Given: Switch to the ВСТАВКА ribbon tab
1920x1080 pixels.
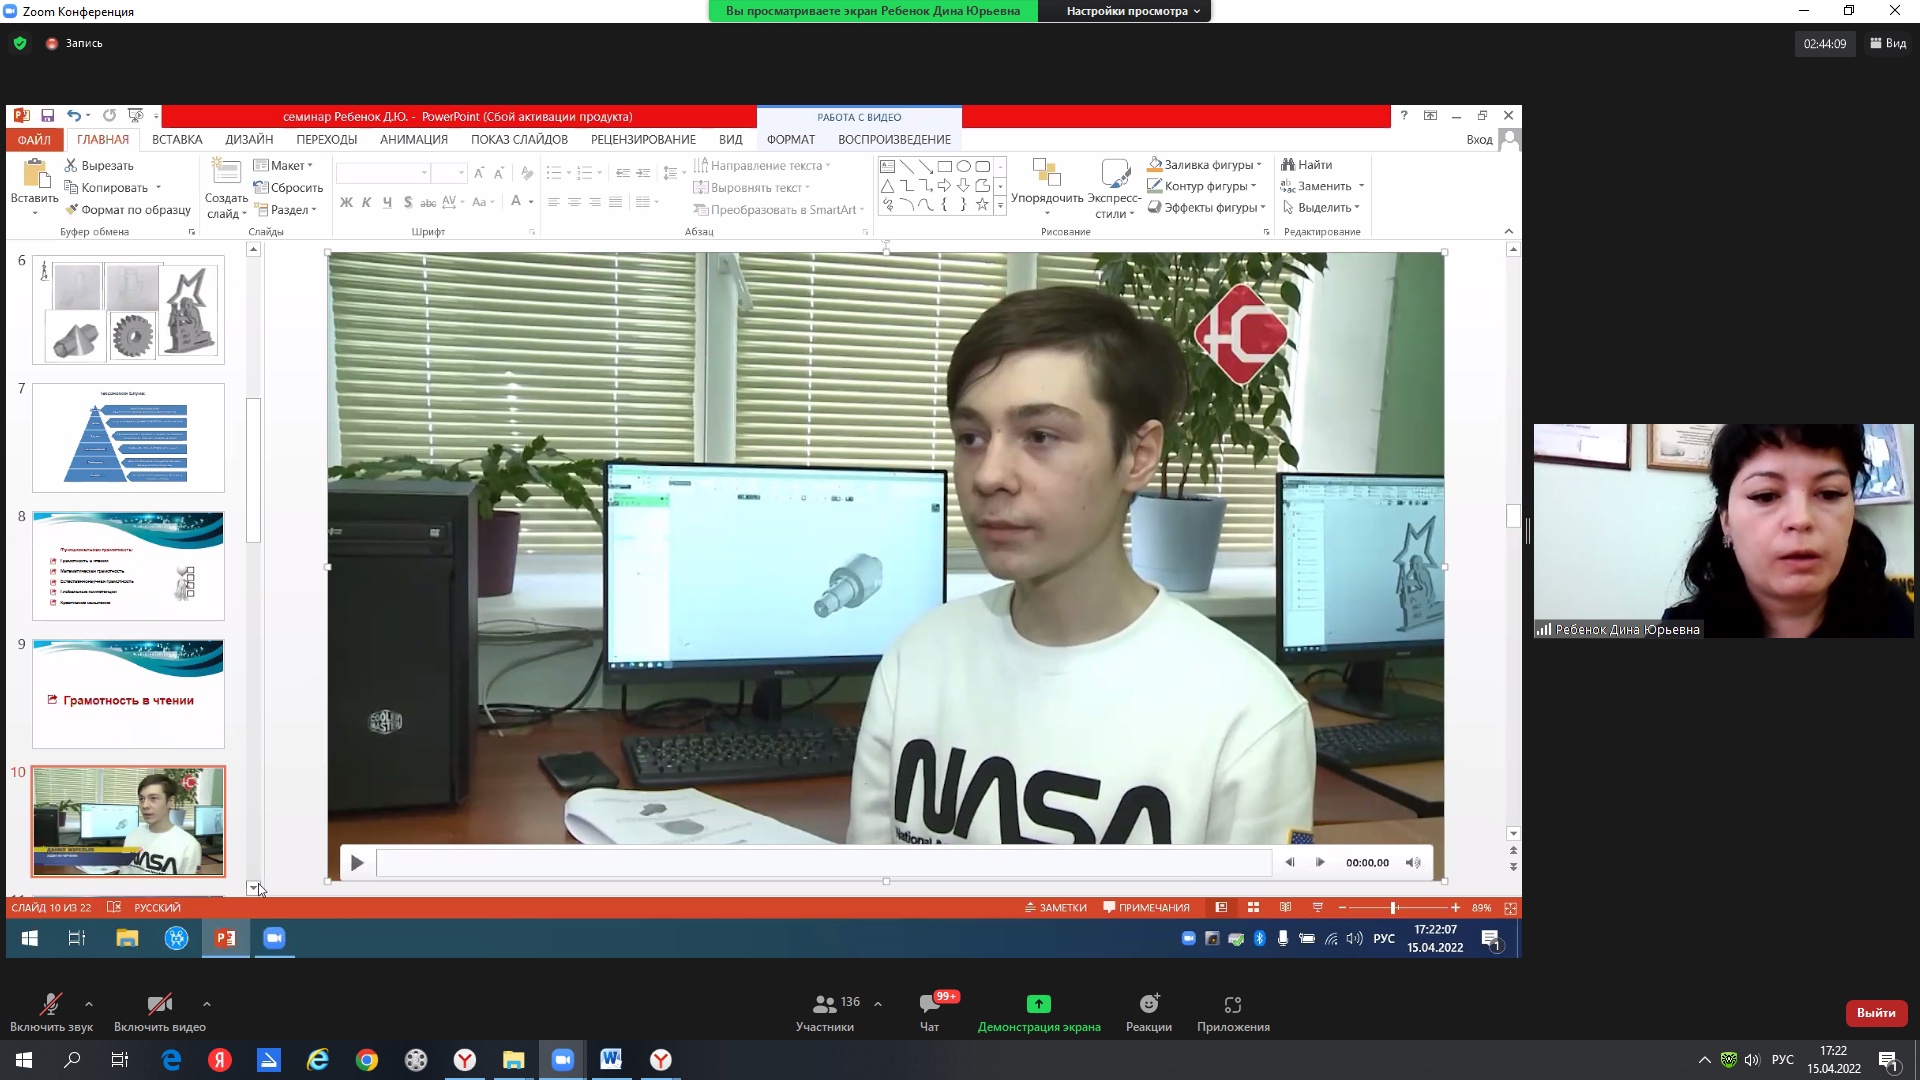Looking at the screenshot, I should (x=177, y=140).
